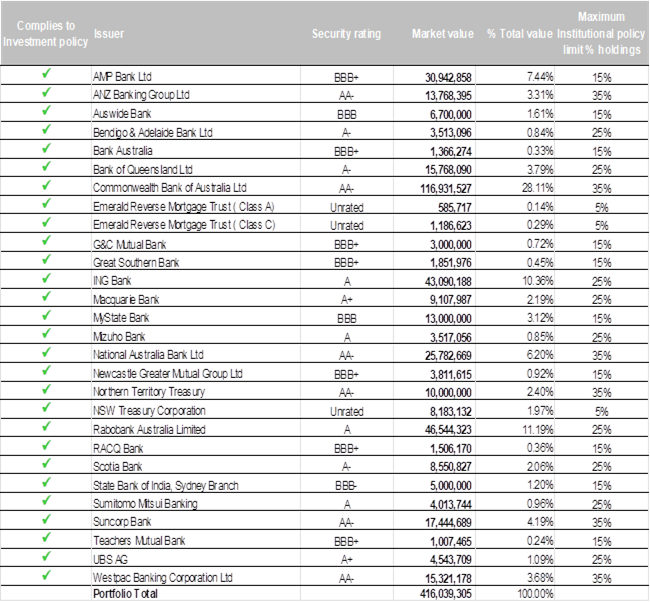This screenshot has width=650, height=602.
Task: Select the Security rating column header
Action: [x=346, y=34]
